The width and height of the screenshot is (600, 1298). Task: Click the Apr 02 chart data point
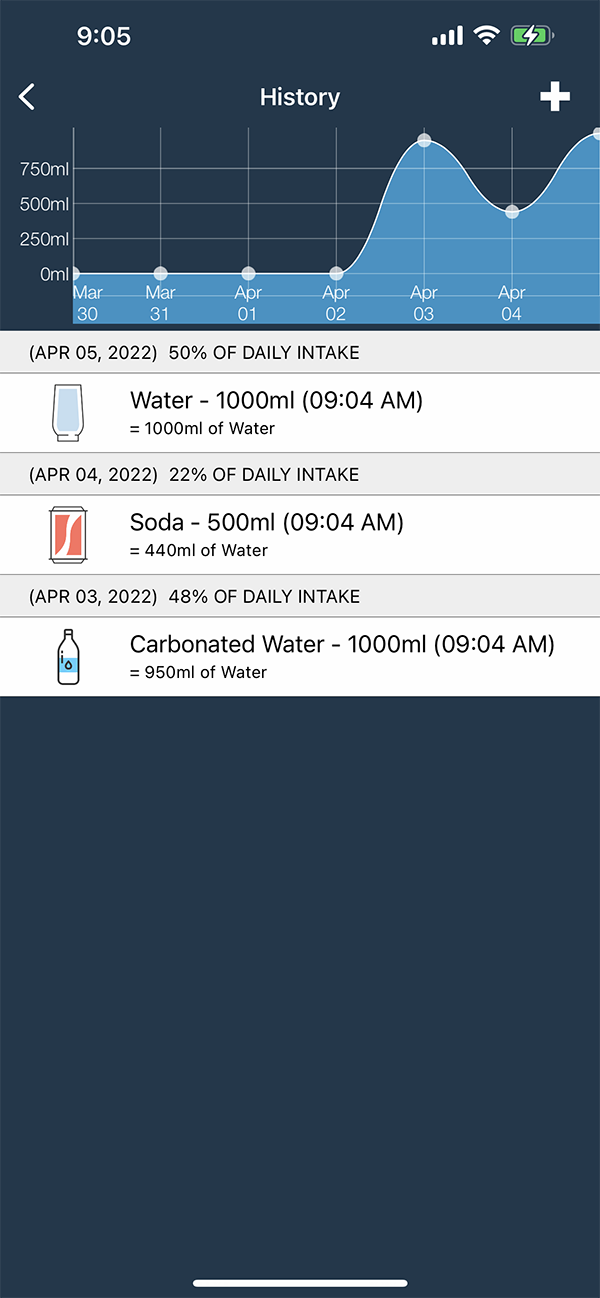[x=336, y=273]
